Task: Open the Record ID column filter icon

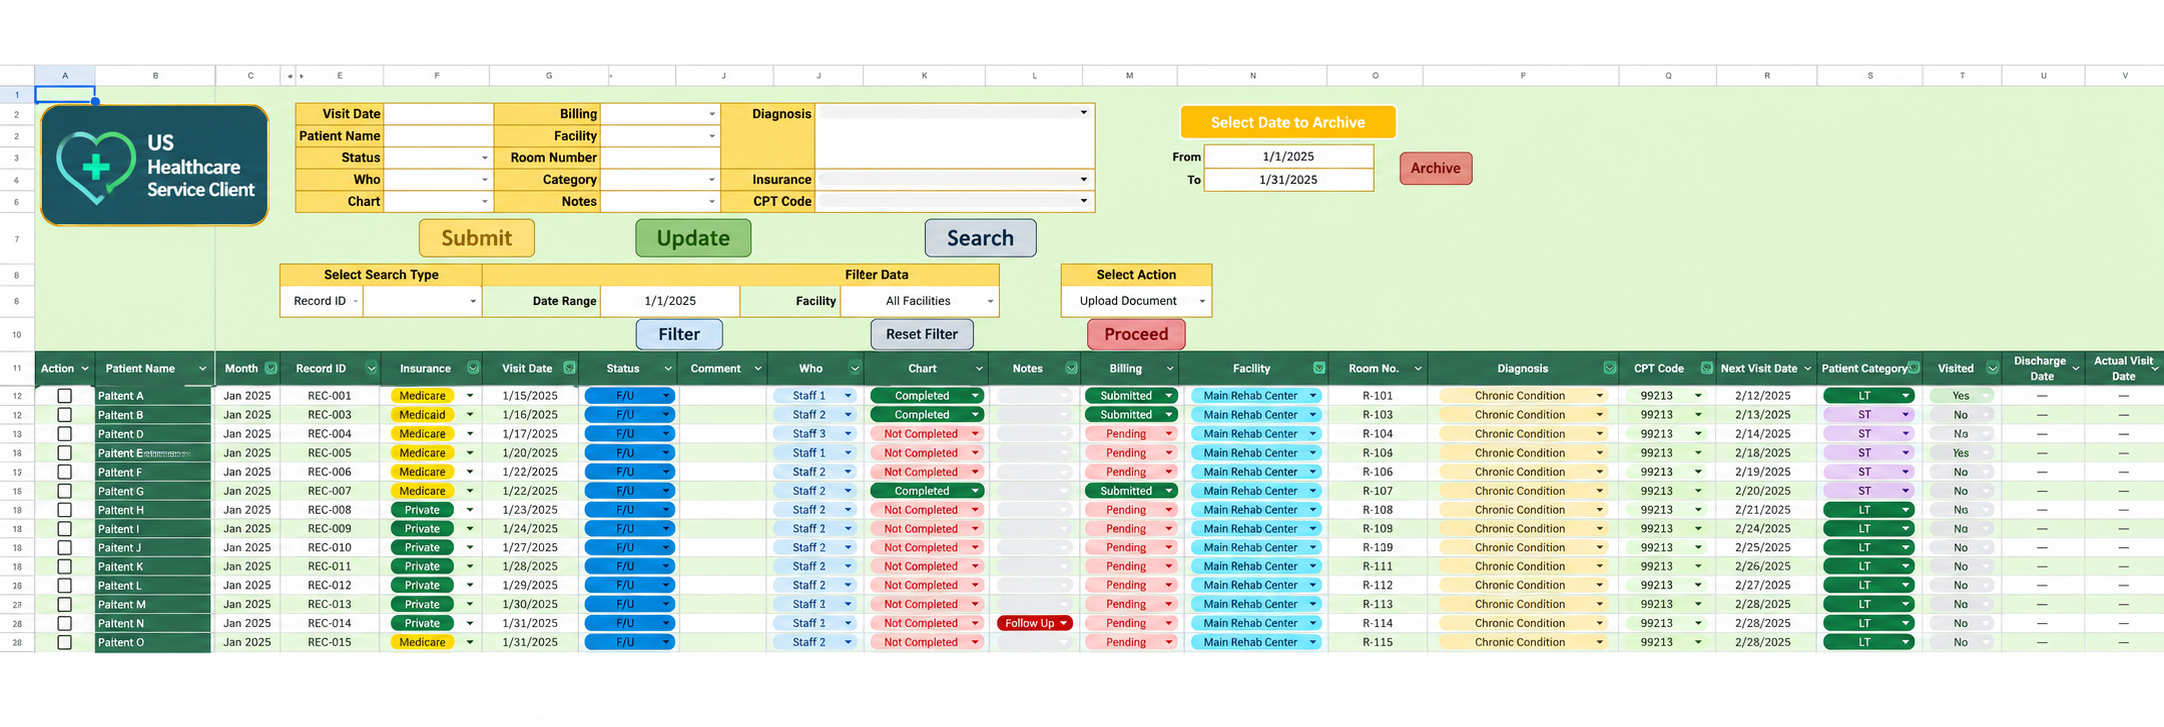Action: 371,368
